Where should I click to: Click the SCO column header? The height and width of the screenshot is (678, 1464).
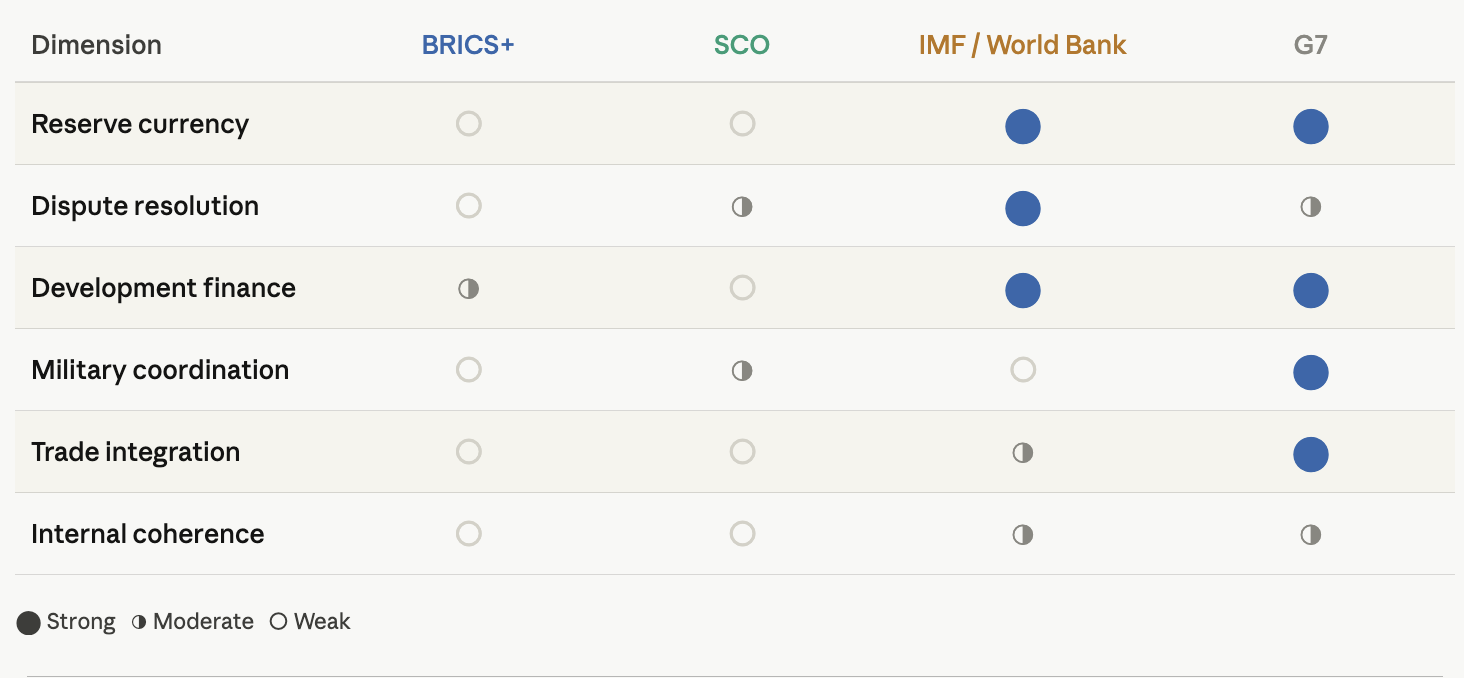pyautogui.click(x=741, y=45)
